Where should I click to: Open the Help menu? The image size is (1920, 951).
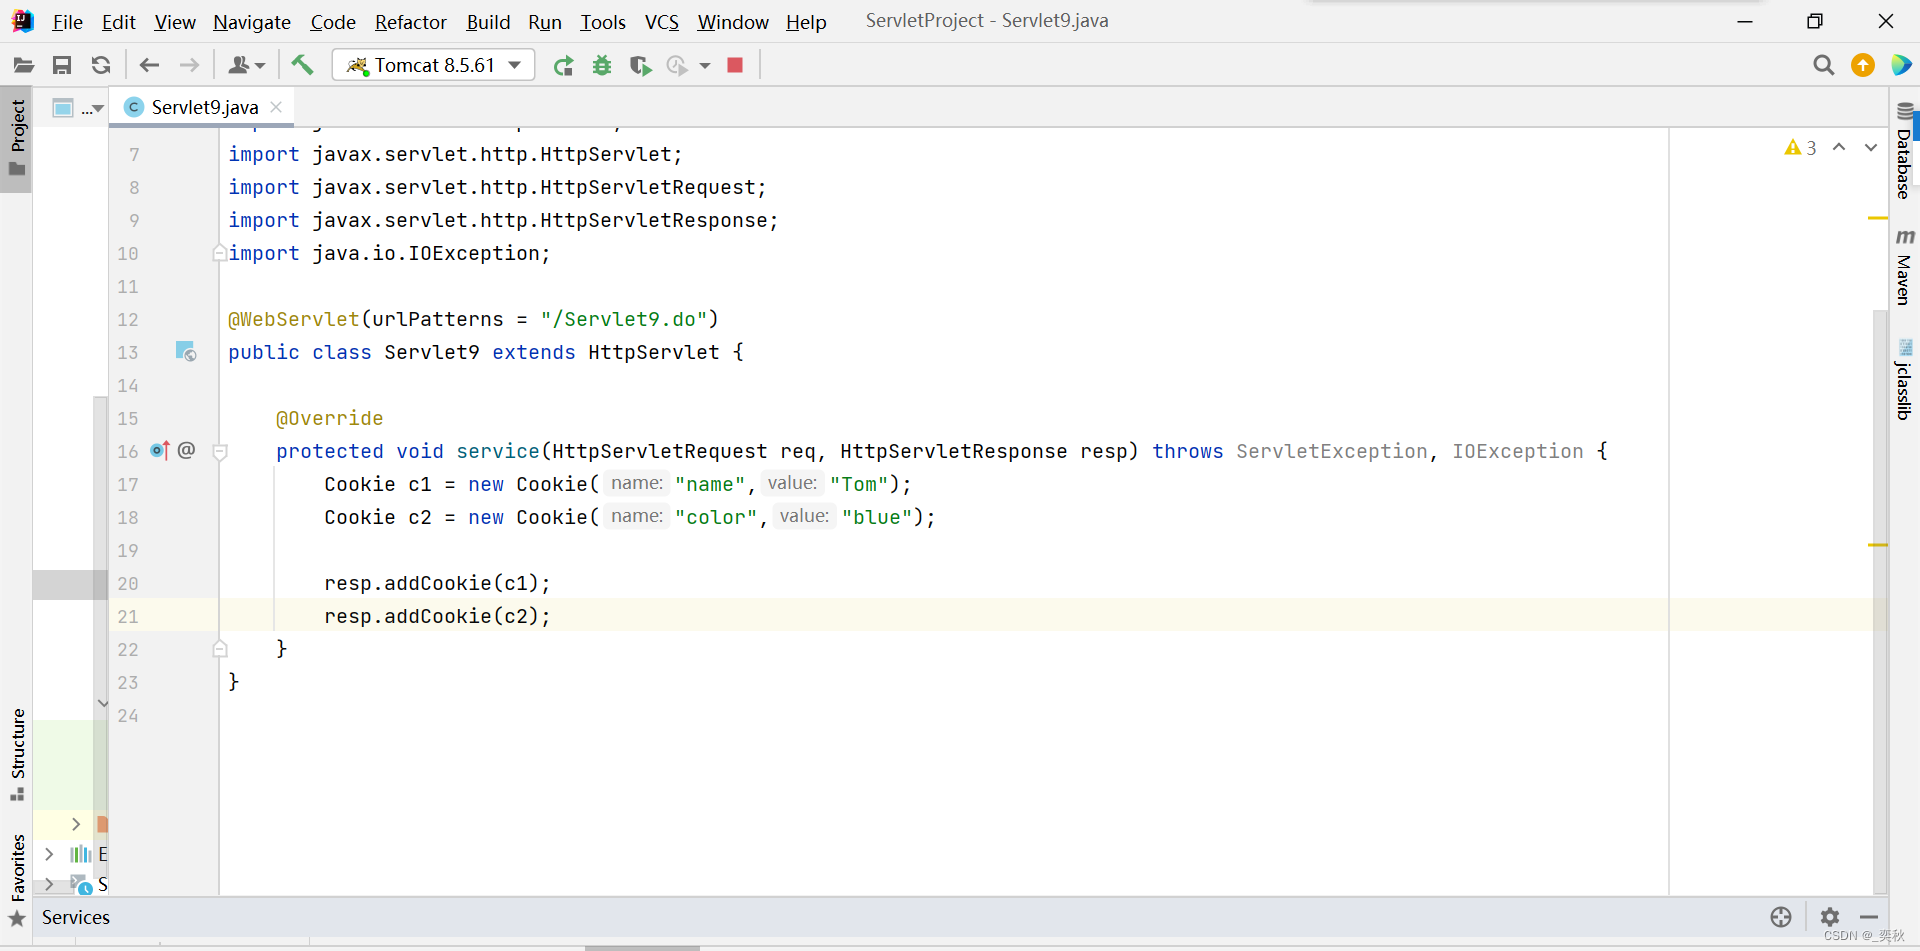click(806, 22)
